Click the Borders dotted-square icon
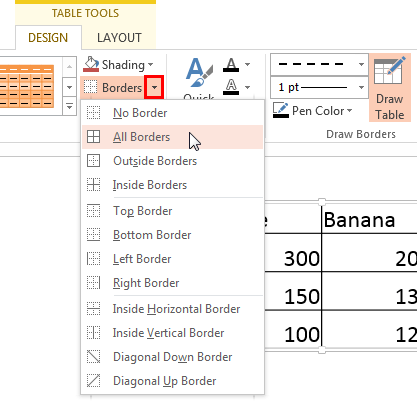 point(90,87)
